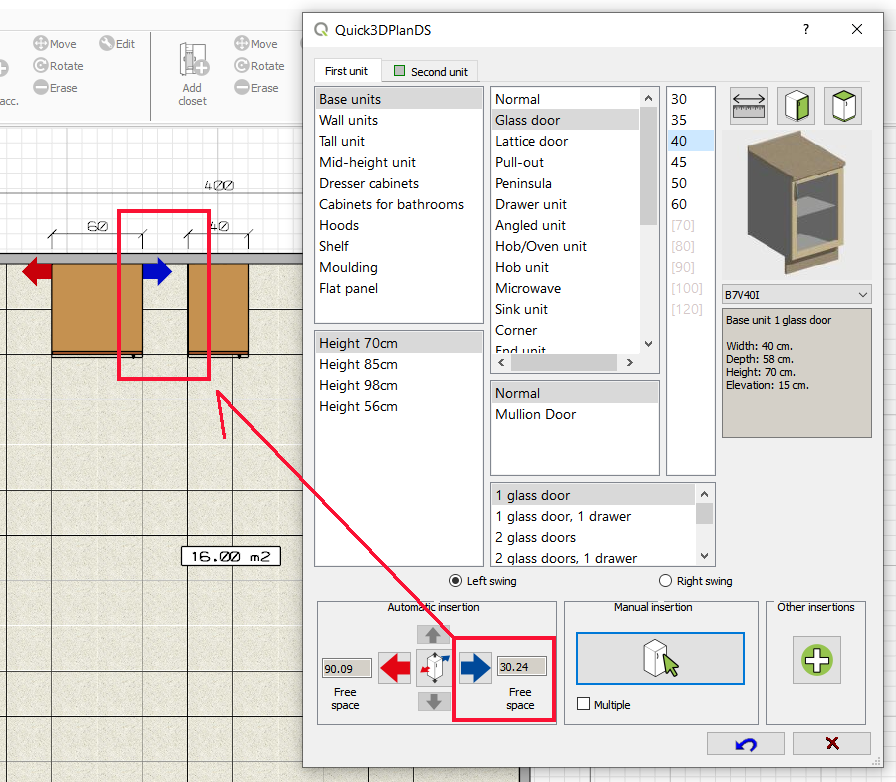Image resolution: width=896 pixels, height=782 pixels.
Task: Click the 16.00 m2 area label
Action: tap(231, 556)
